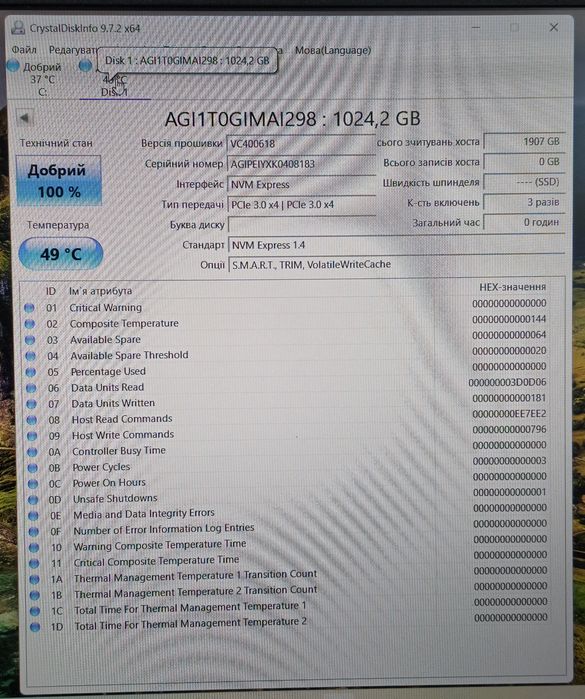
Task: Click the features field S.M.A.R.T., TRIM, VolatileWriteCache
Action: click(x=396, y=264)
